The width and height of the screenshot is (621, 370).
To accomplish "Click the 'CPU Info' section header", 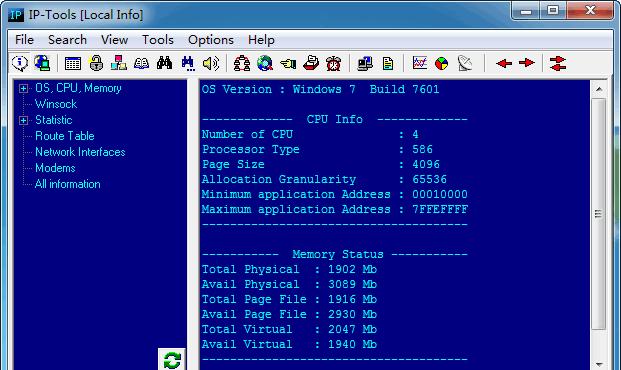I will tap(335, 119).
